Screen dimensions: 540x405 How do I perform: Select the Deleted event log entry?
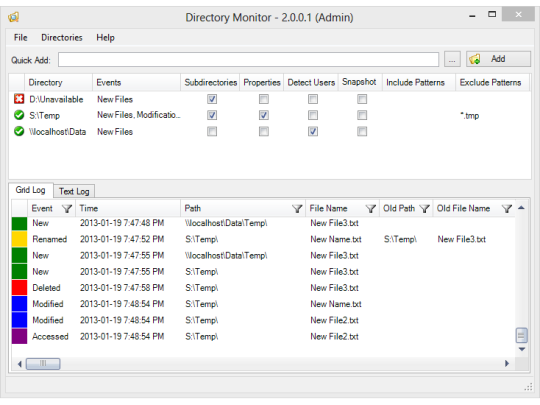pos(263,288)
